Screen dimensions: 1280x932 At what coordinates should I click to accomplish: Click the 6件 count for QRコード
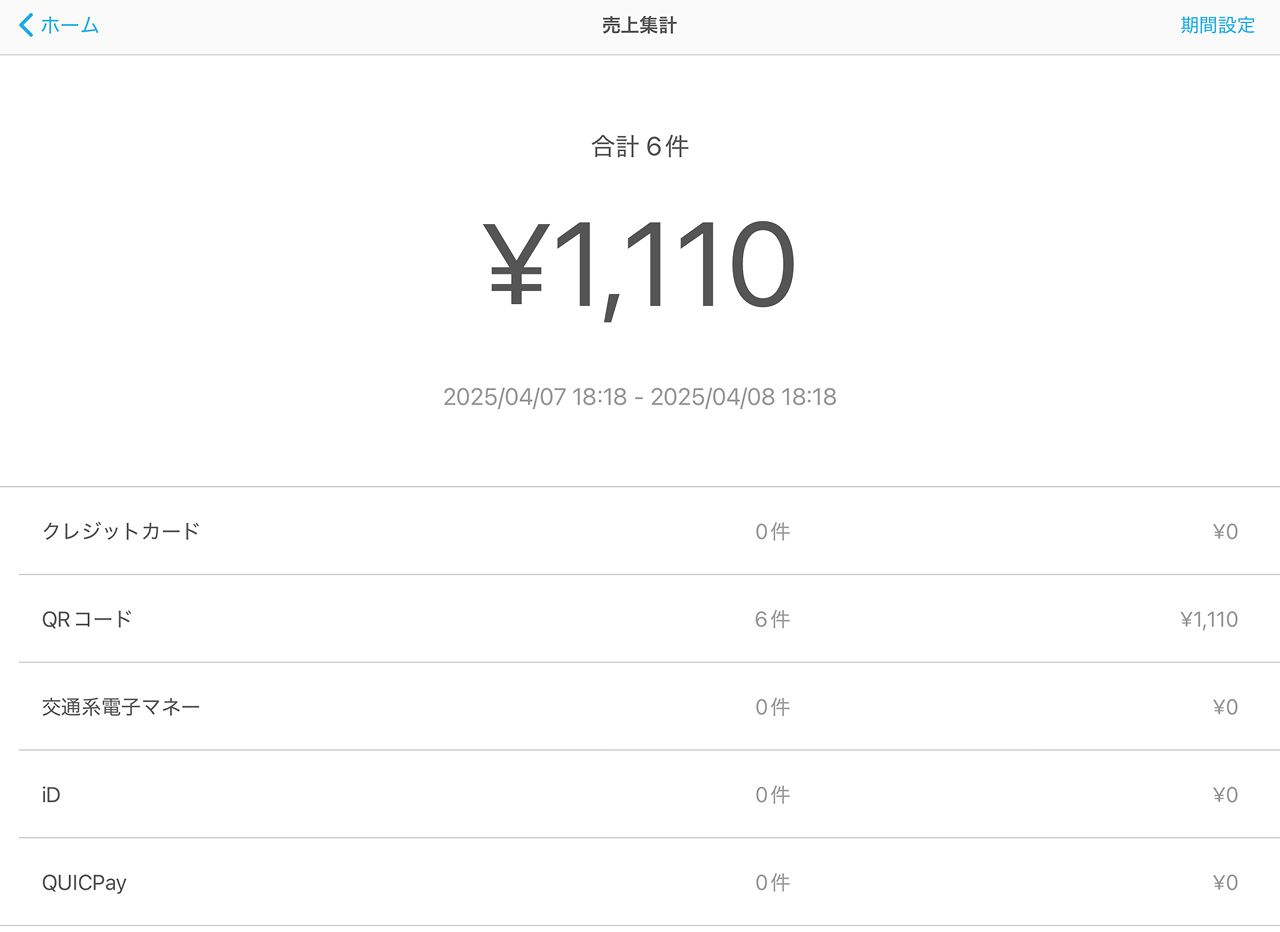[772, 620]
